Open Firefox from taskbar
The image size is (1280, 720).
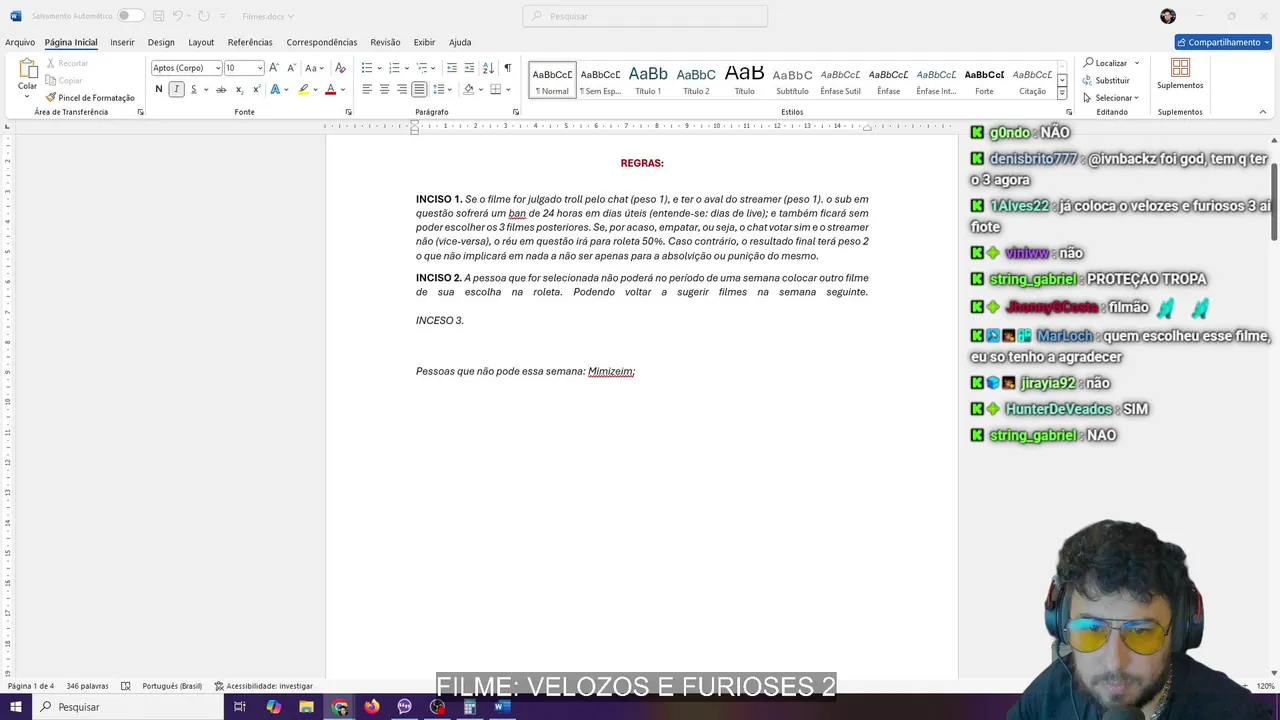tap(372, 707)
